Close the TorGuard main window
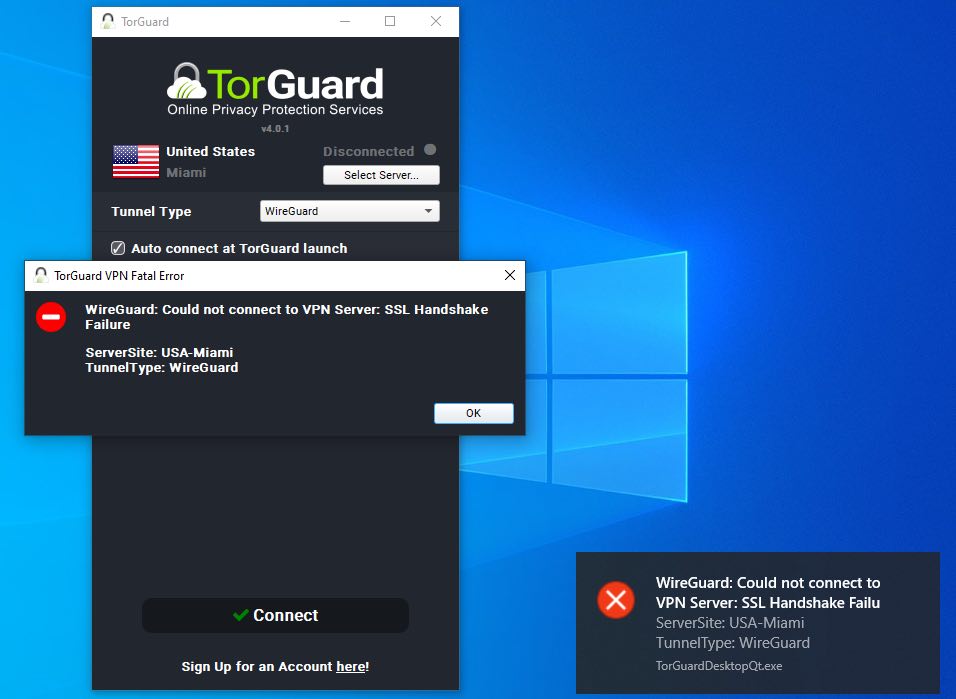The image size is (956, 699). (x=436, y=21)
